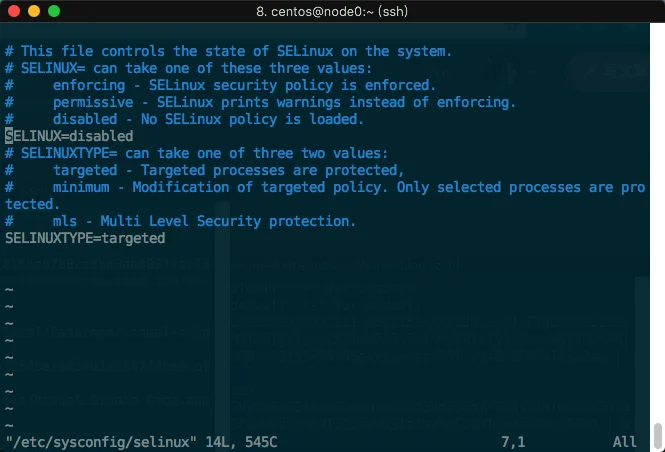Click the SELINUXTYPE=targeted line
Viewport: 665px width, 452px height.
point(85,239)
